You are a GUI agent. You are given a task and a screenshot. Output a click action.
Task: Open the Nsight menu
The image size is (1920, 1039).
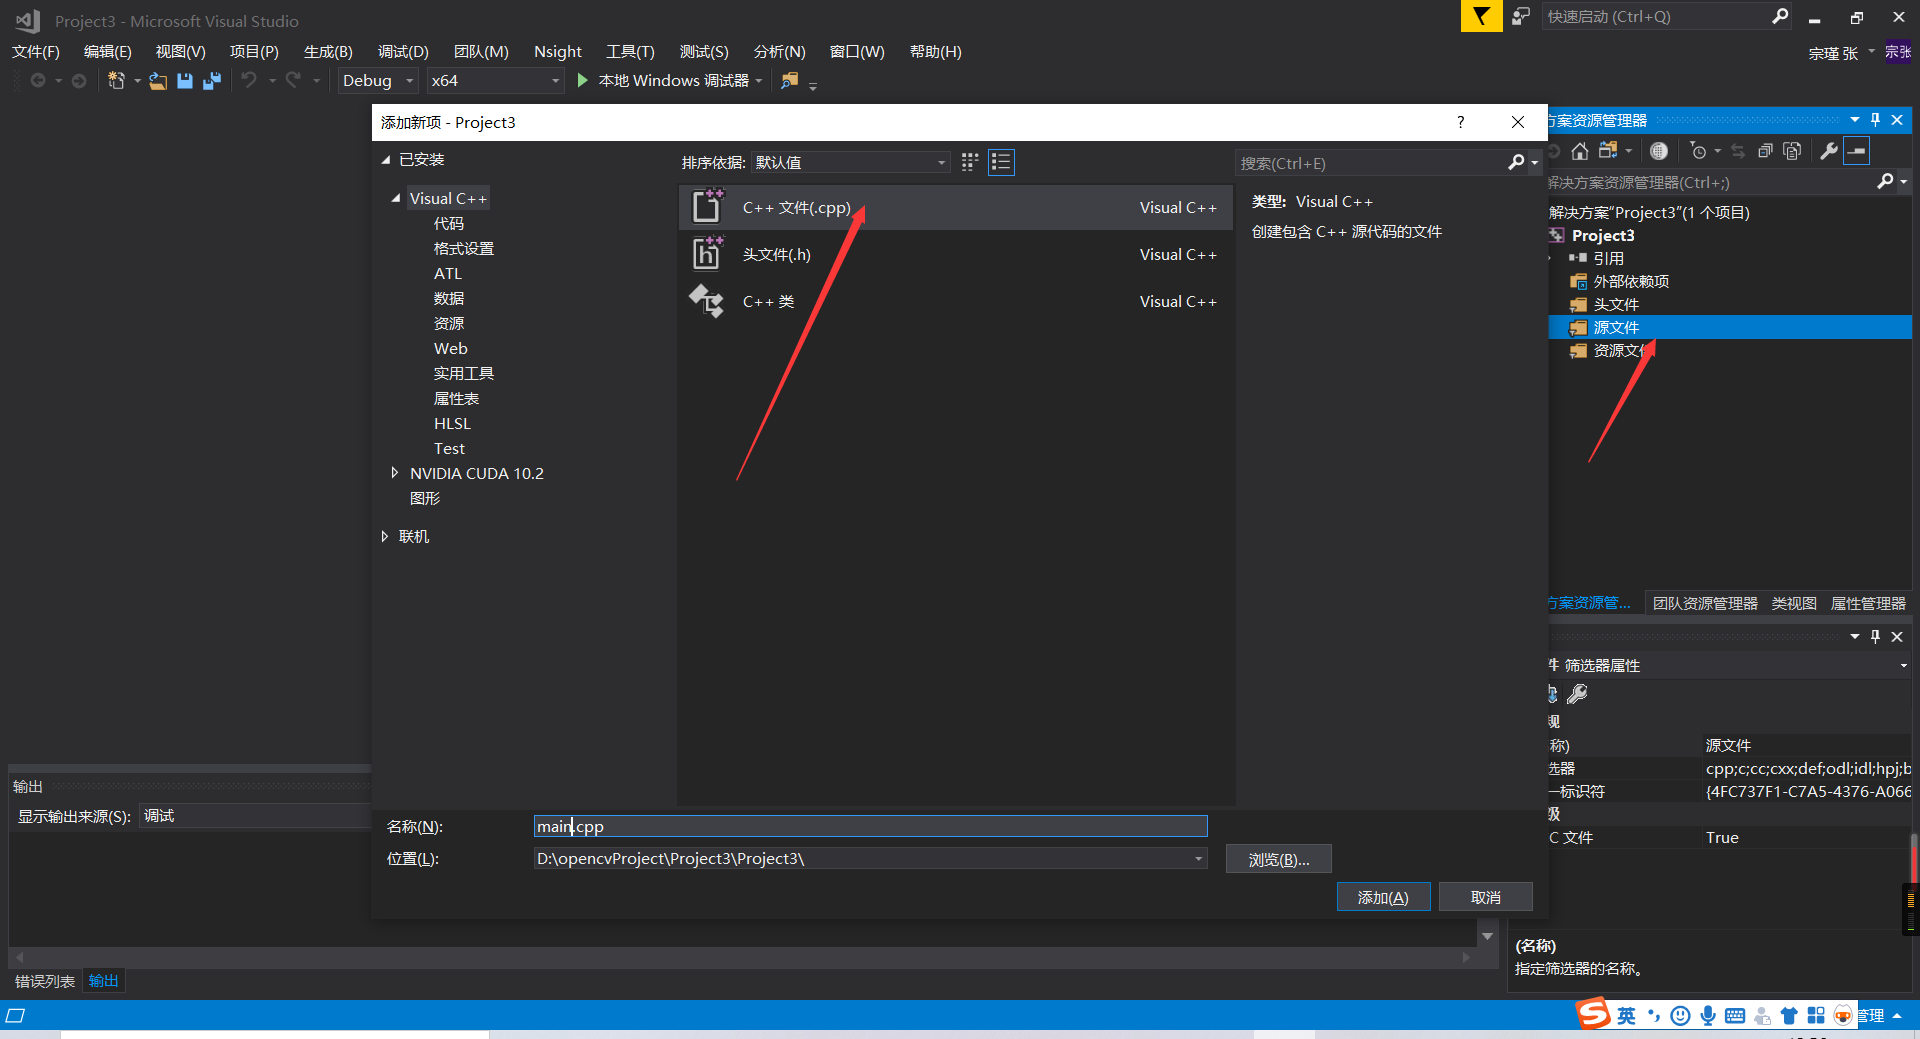tap(557, 51)
